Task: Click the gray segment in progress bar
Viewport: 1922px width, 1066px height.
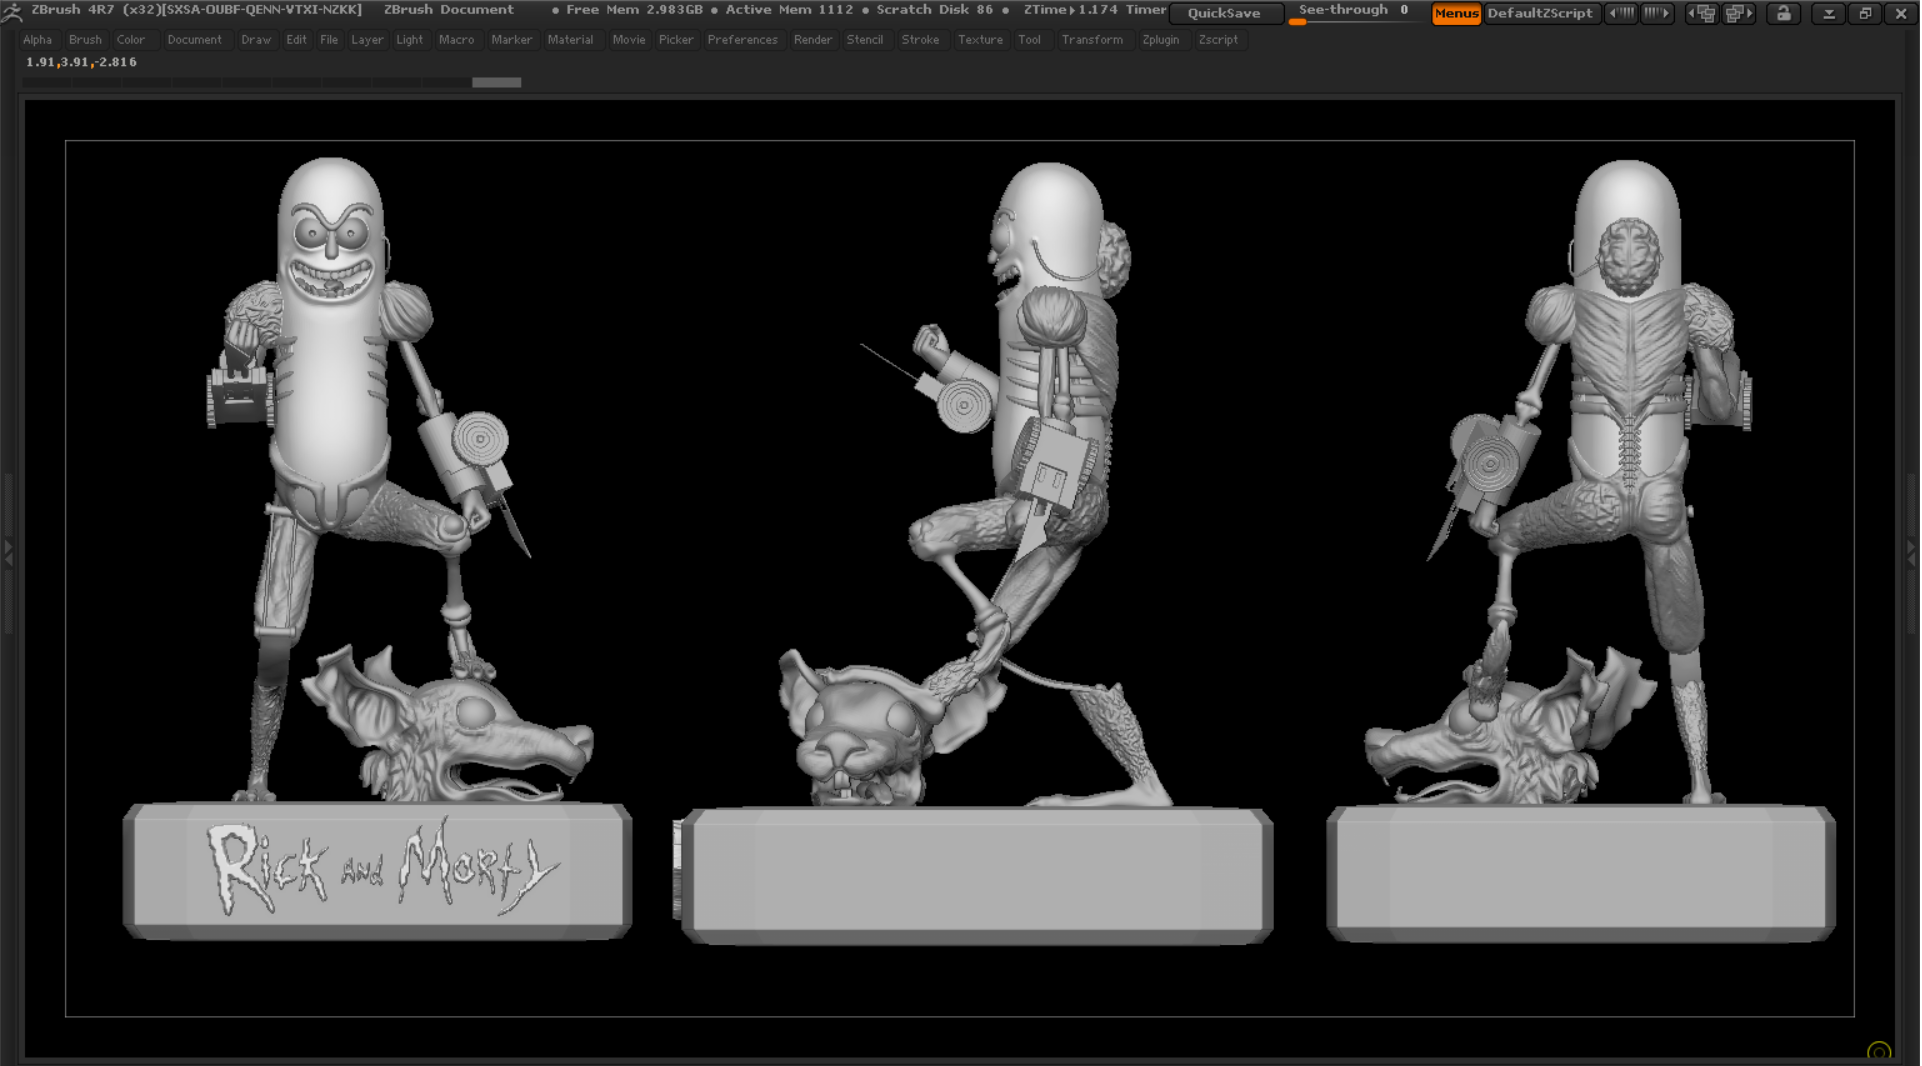Action: (x=496, y=82)
